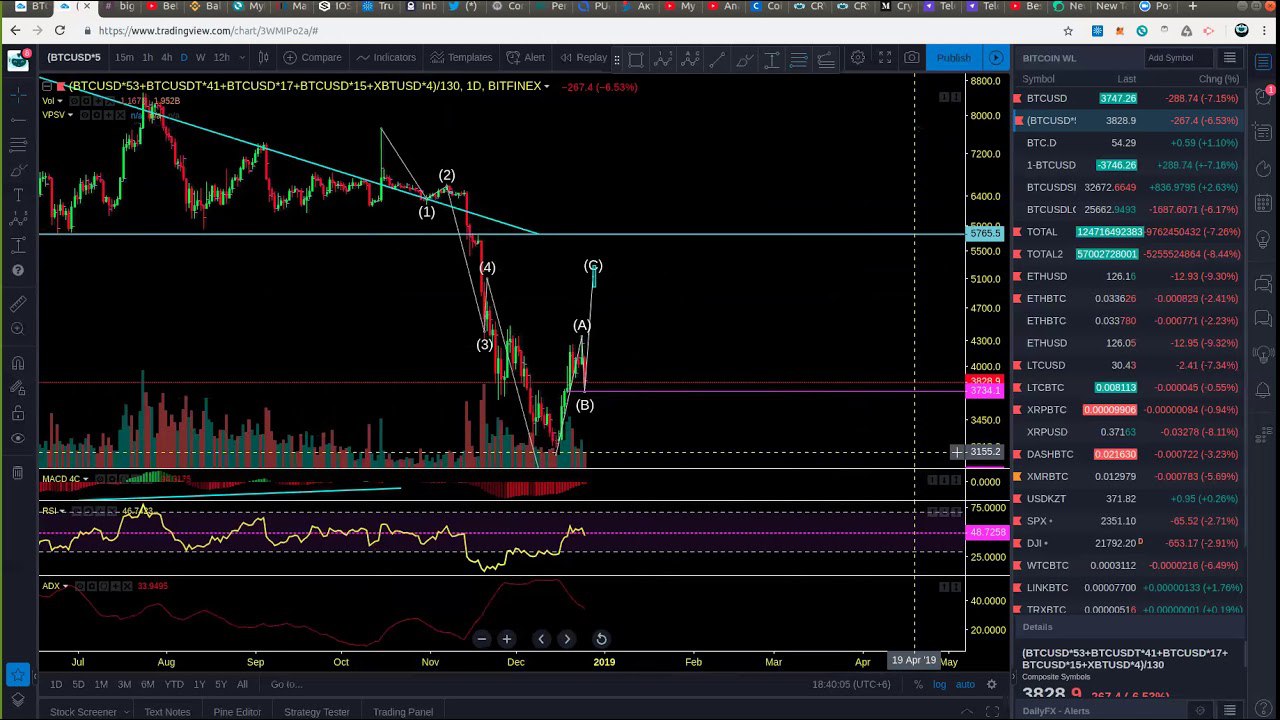Open the RSI indicator dropdown

[63, 511]
